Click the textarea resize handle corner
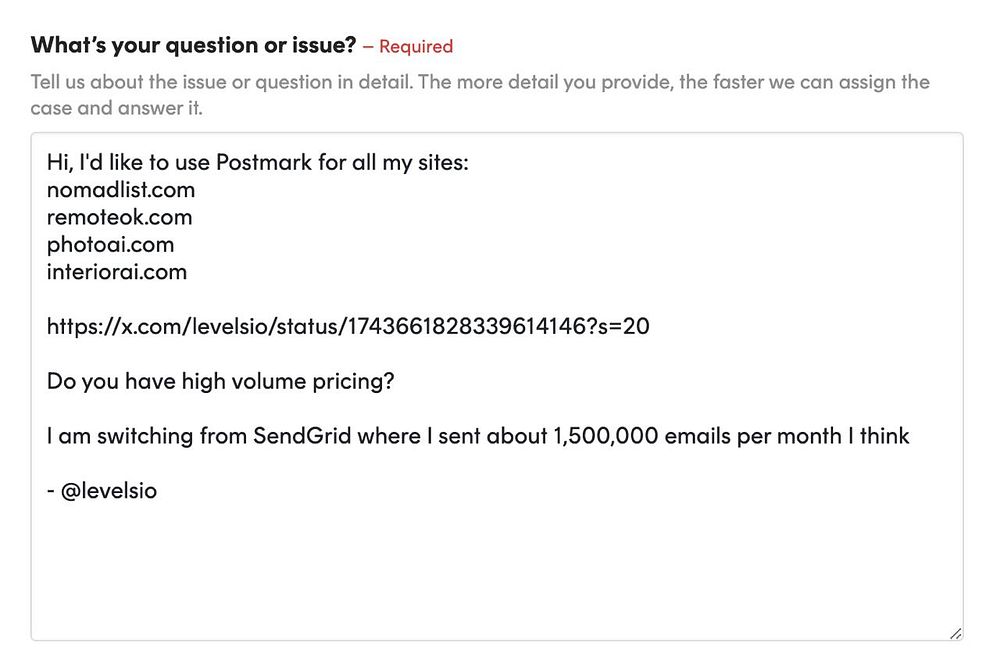The height and width of the screenshot is (668, 1000). 955,632
